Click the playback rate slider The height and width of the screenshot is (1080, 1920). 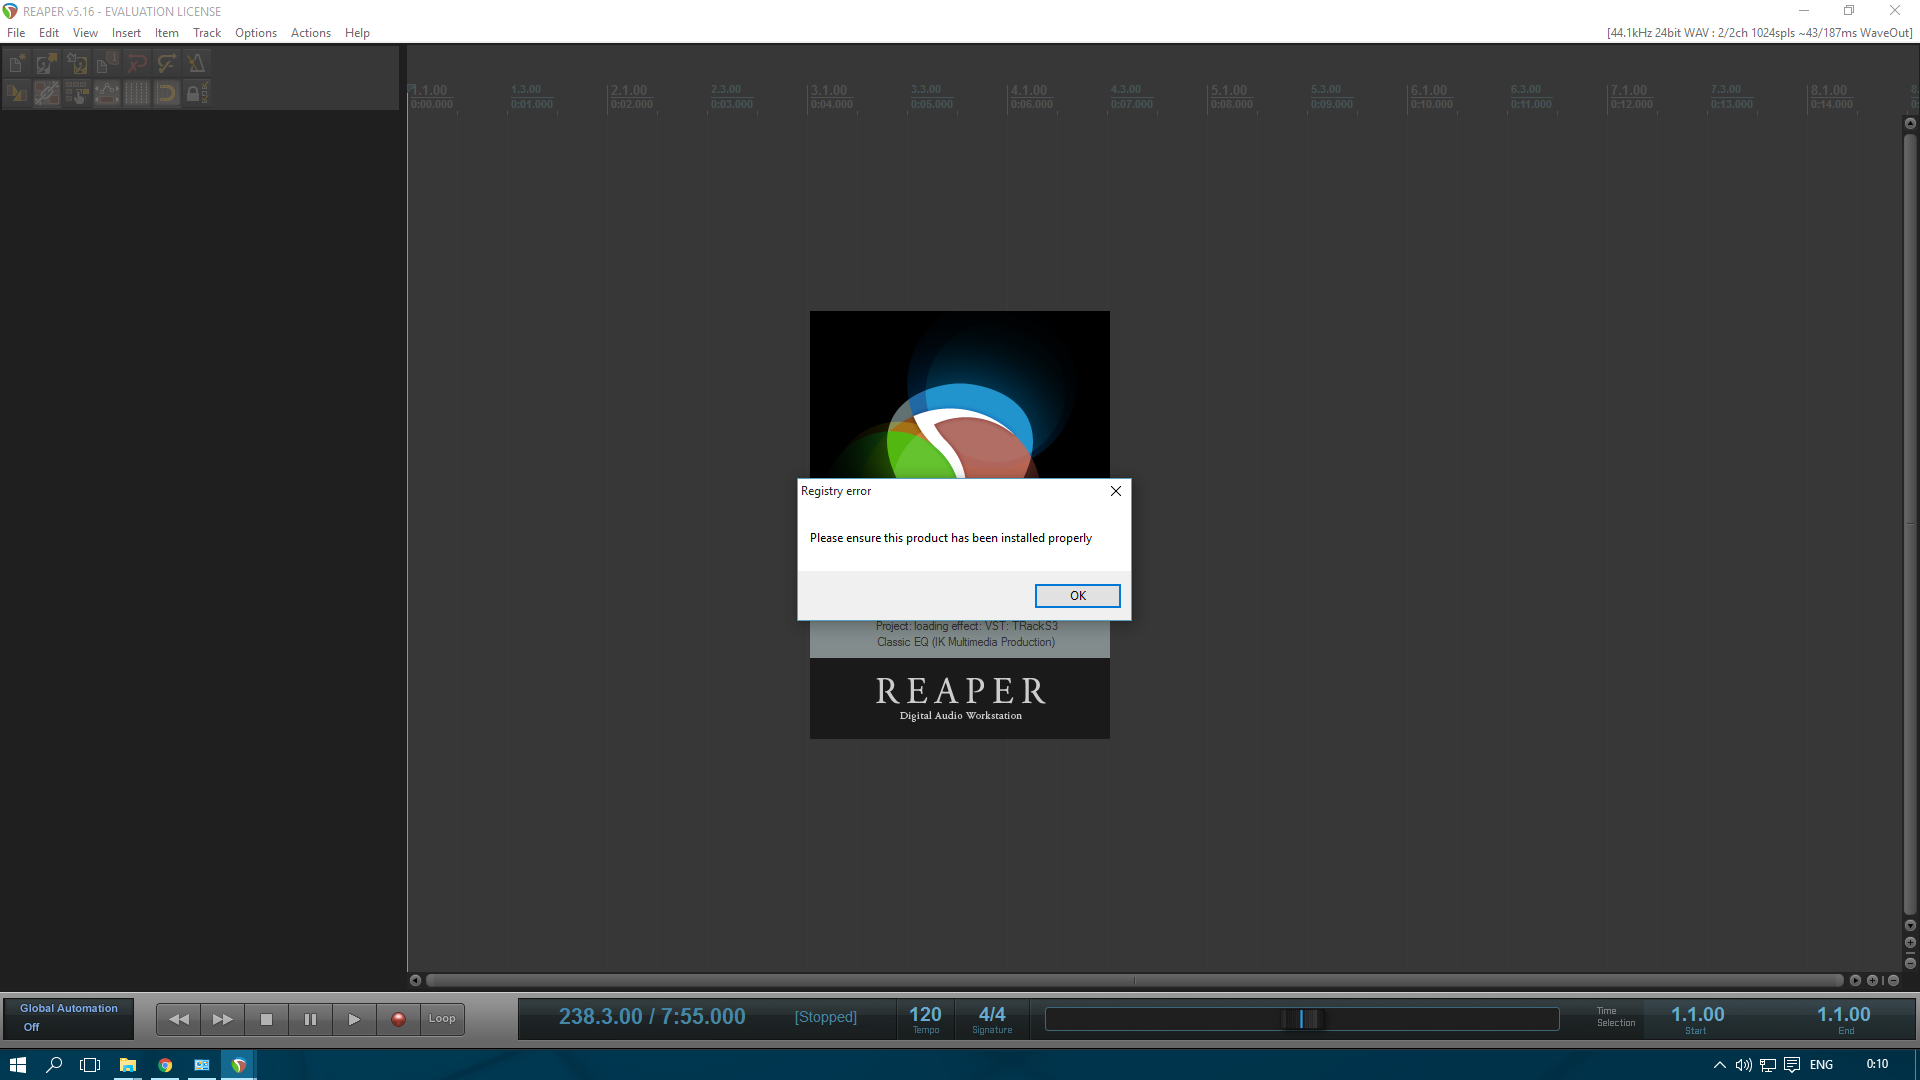(1301, 1019)
